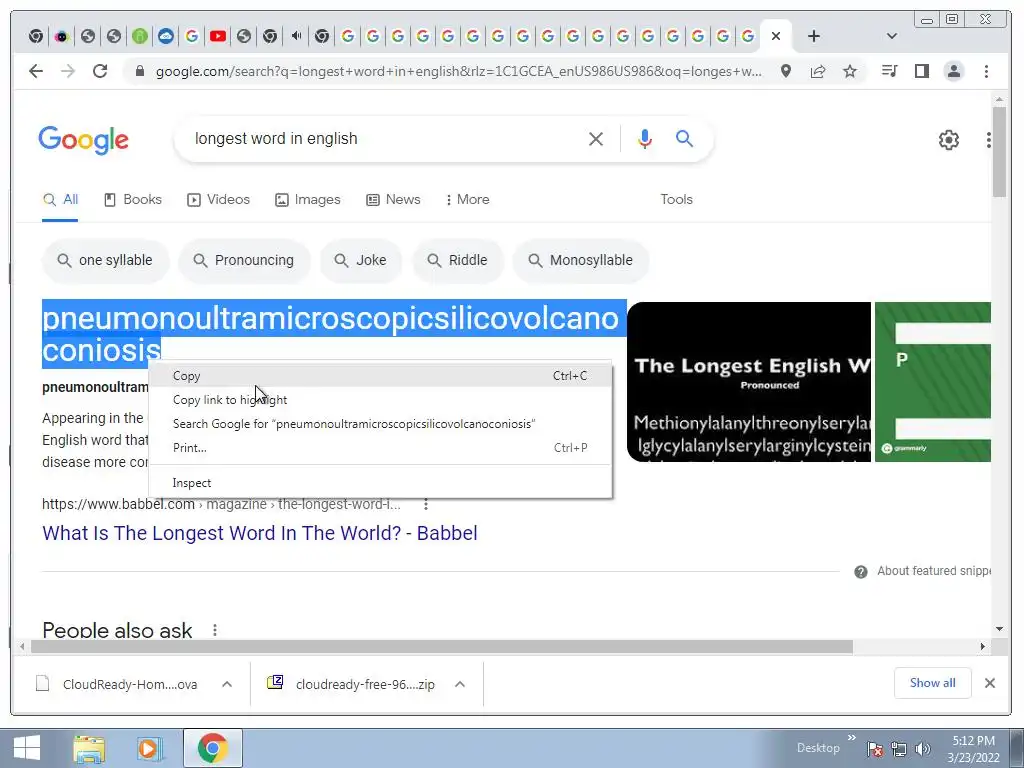Screen dimensions: 1024x768
Task: Click the address bar URL
Action: coord(458,71)
